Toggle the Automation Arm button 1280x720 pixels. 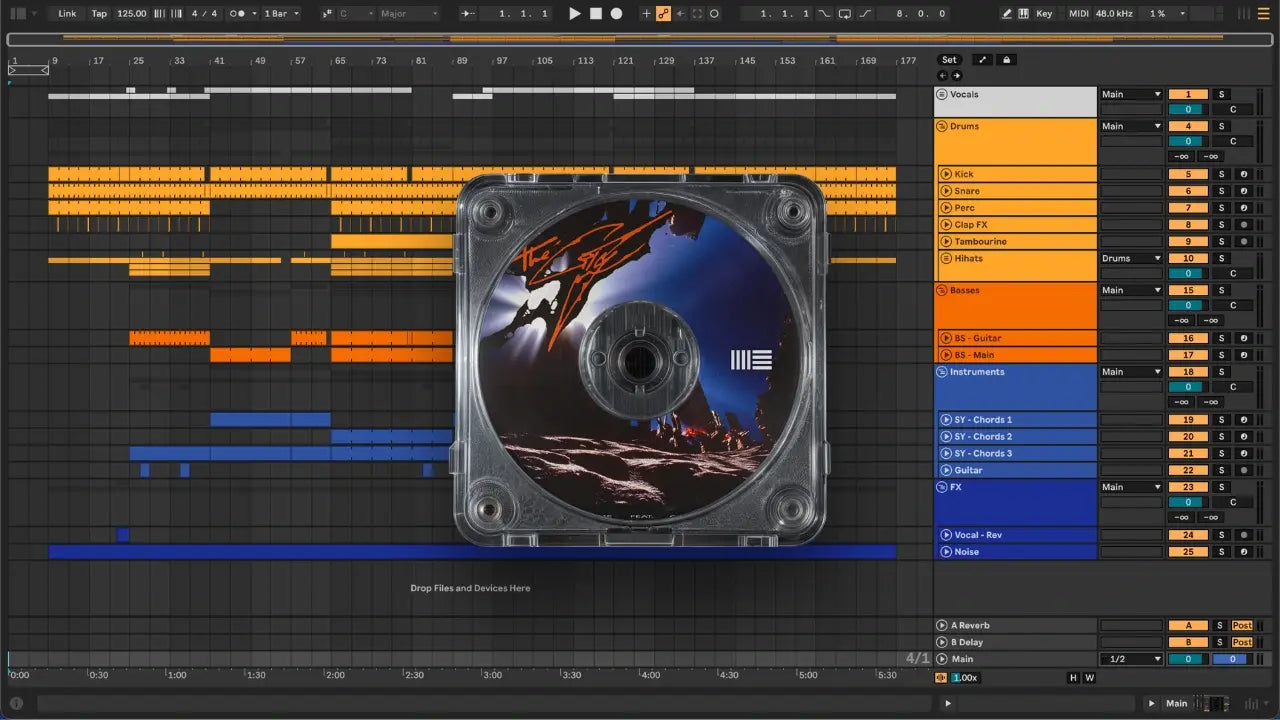(663, 14)
